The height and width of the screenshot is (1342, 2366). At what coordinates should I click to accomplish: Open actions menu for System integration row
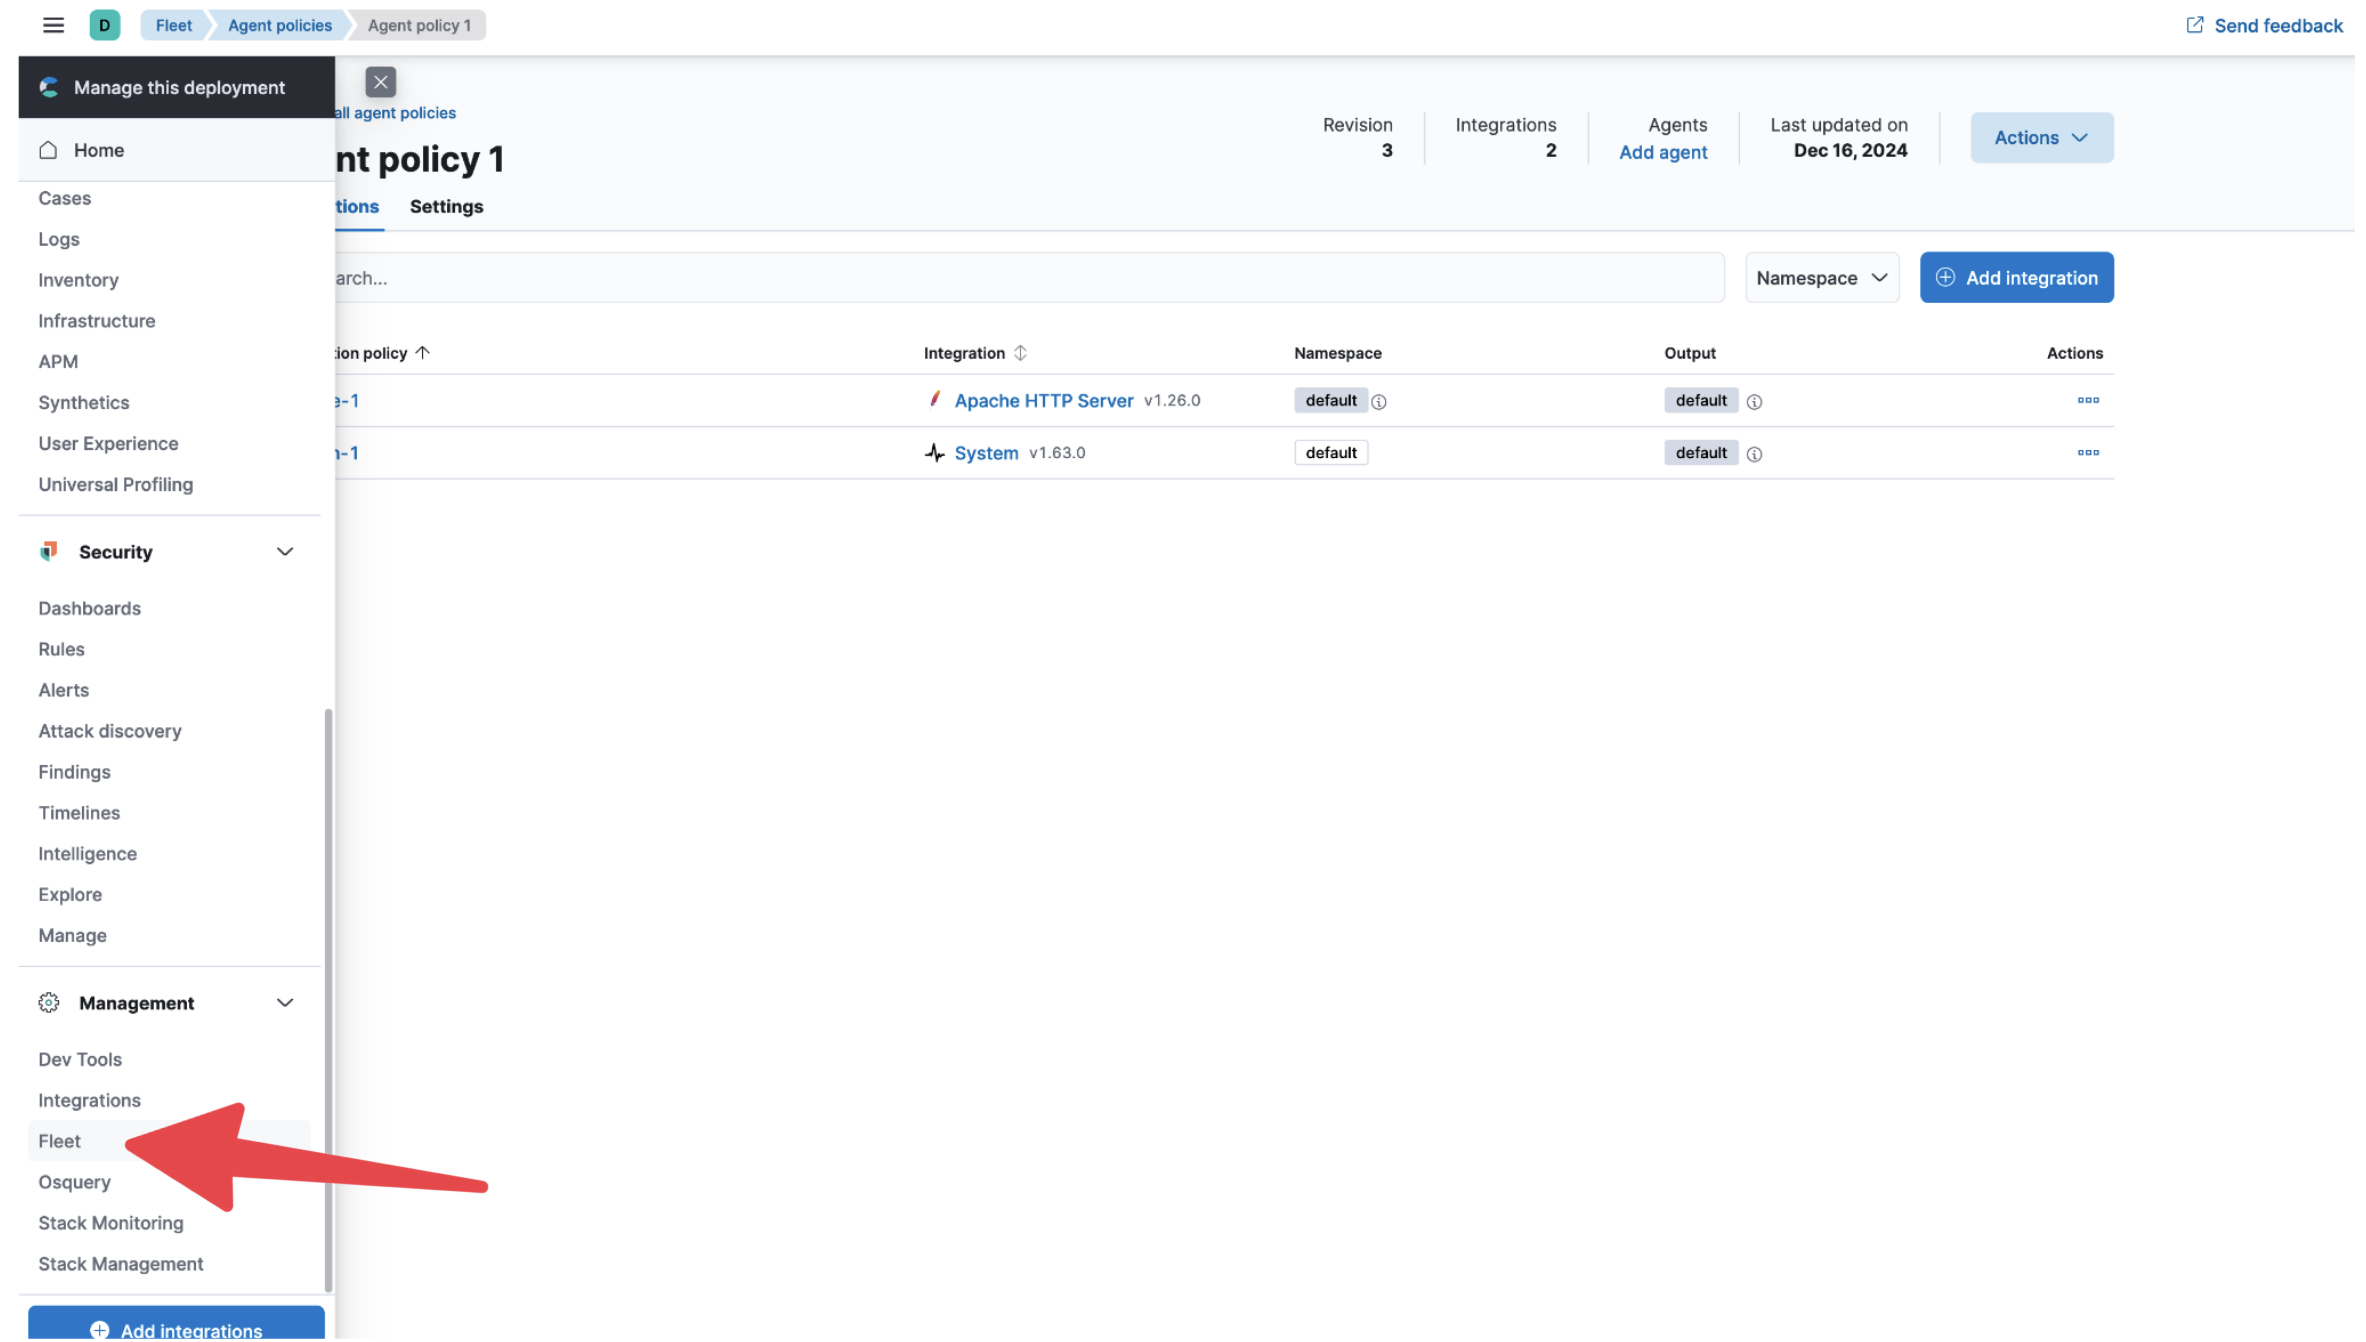click(x=2087, y=453)
